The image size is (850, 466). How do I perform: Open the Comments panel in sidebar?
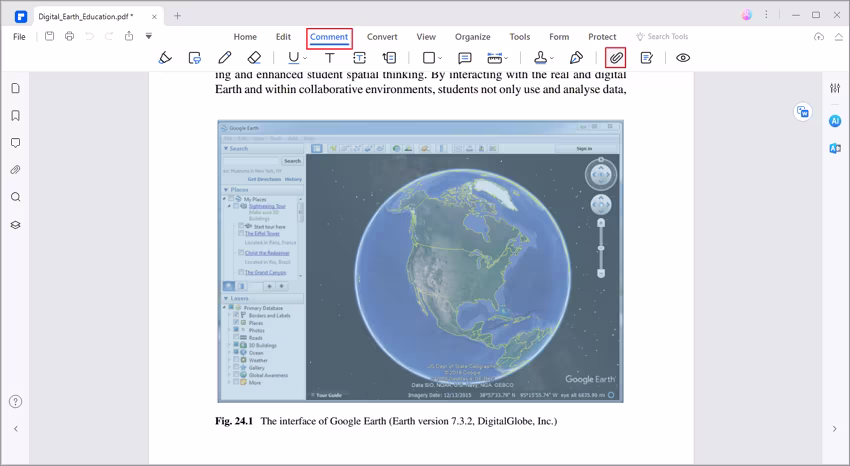pyautogui.click(x=16, y=143)
